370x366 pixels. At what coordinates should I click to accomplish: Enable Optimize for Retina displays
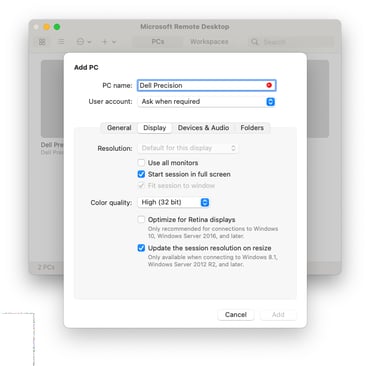click(141, 219)
